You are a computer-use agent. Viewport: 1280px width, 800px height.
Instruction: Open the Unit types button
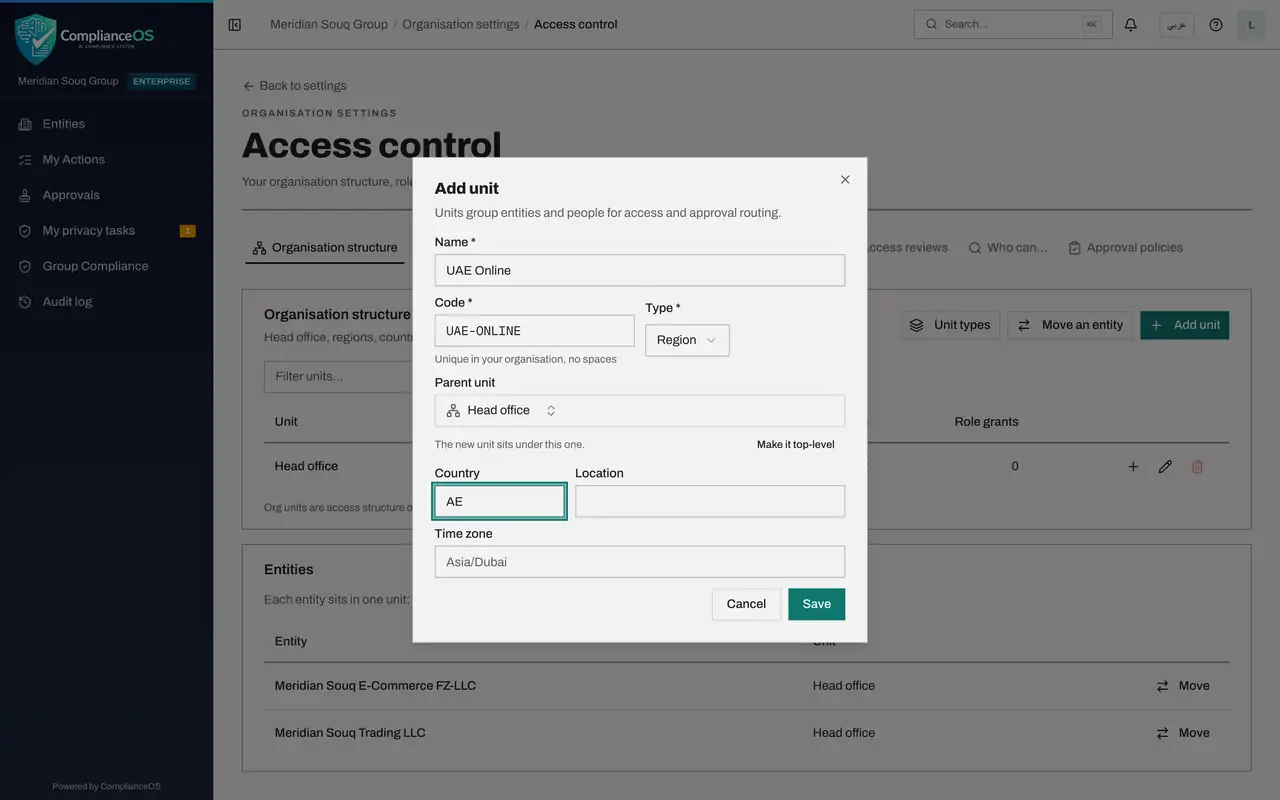coord(950,325)
